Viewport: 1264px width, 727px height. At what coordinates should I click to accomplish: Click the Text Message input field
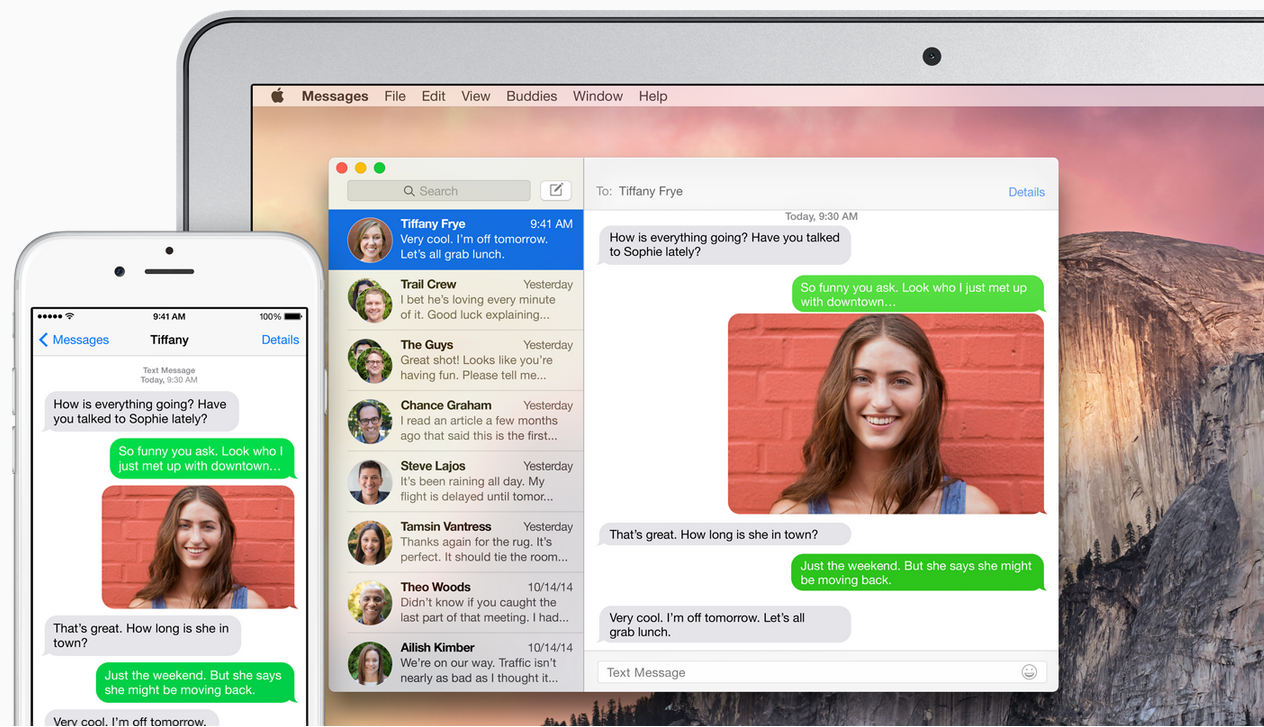[800, 672]
